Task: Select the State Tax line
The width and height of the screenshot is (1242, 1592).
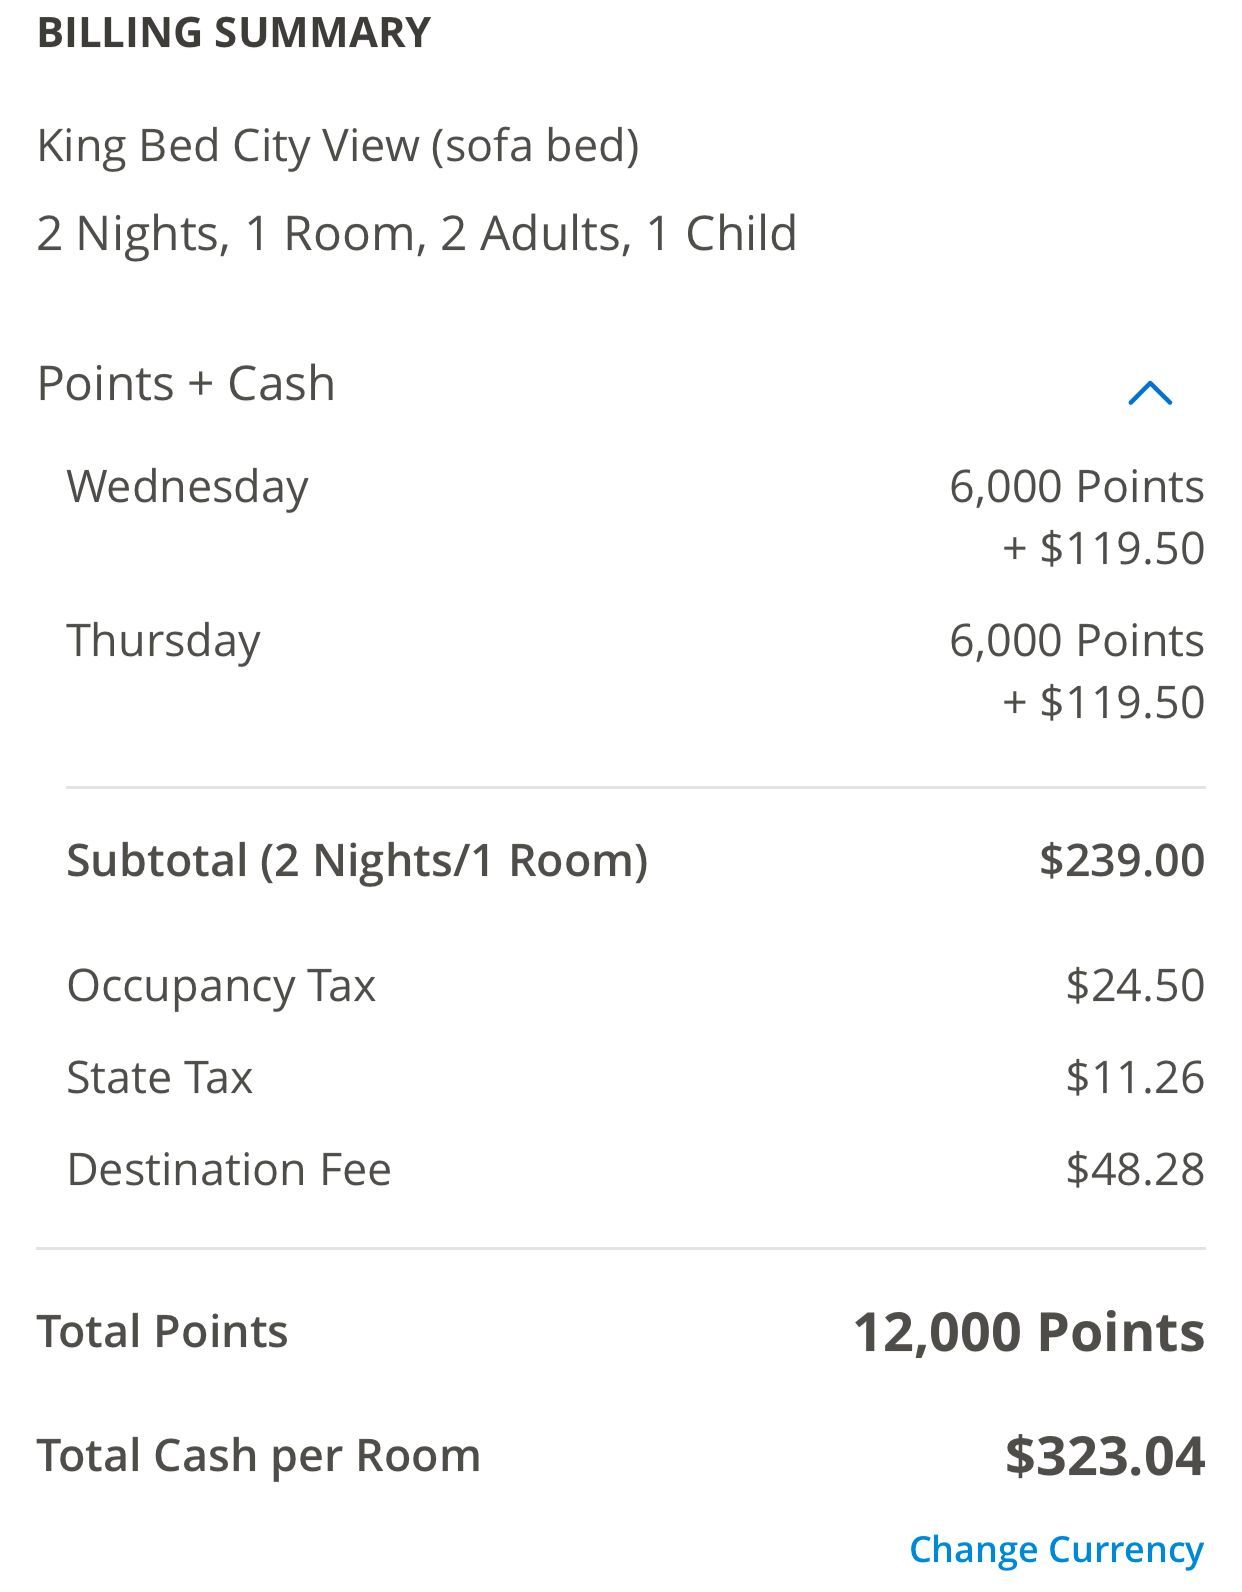Action: click(635, 1078)
